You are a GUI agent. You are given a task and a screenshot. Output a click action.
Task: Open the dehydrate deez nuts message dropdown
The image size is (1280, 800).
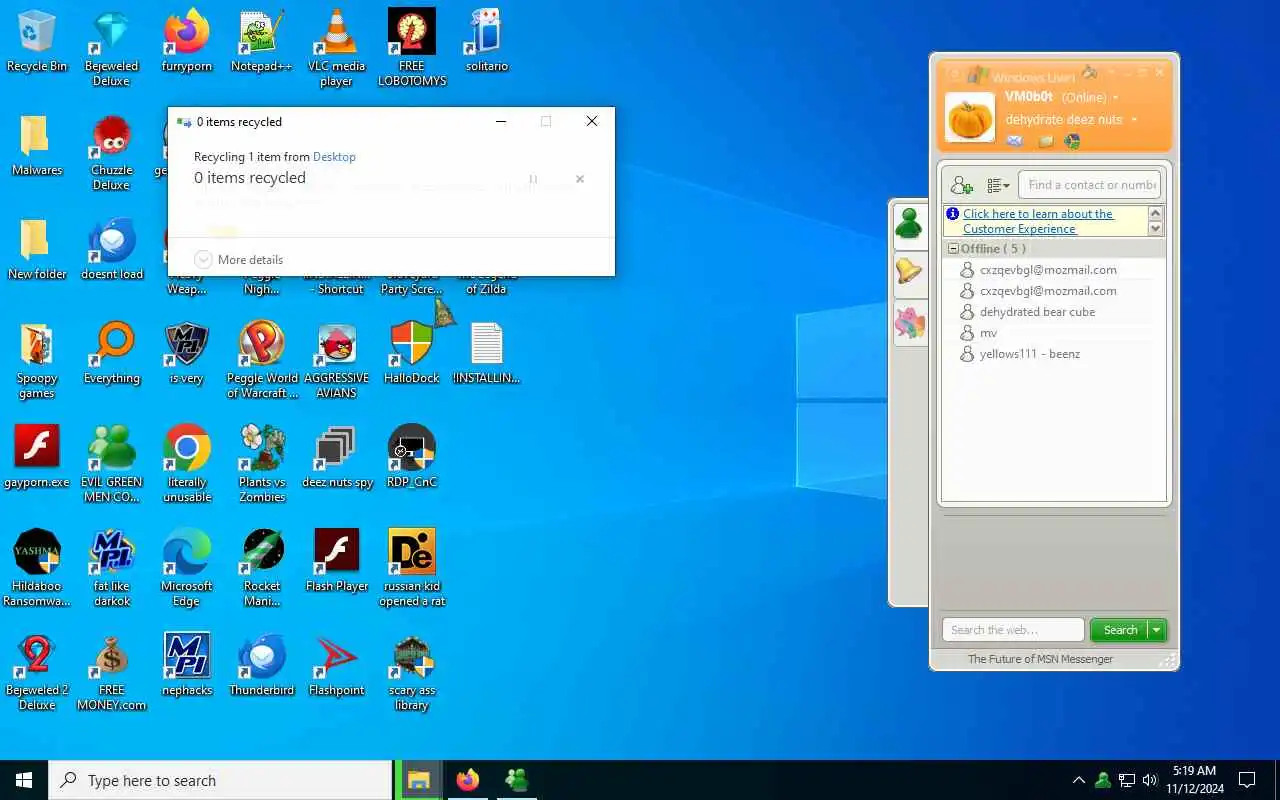pyautogui.click(x=1134, y=120)
